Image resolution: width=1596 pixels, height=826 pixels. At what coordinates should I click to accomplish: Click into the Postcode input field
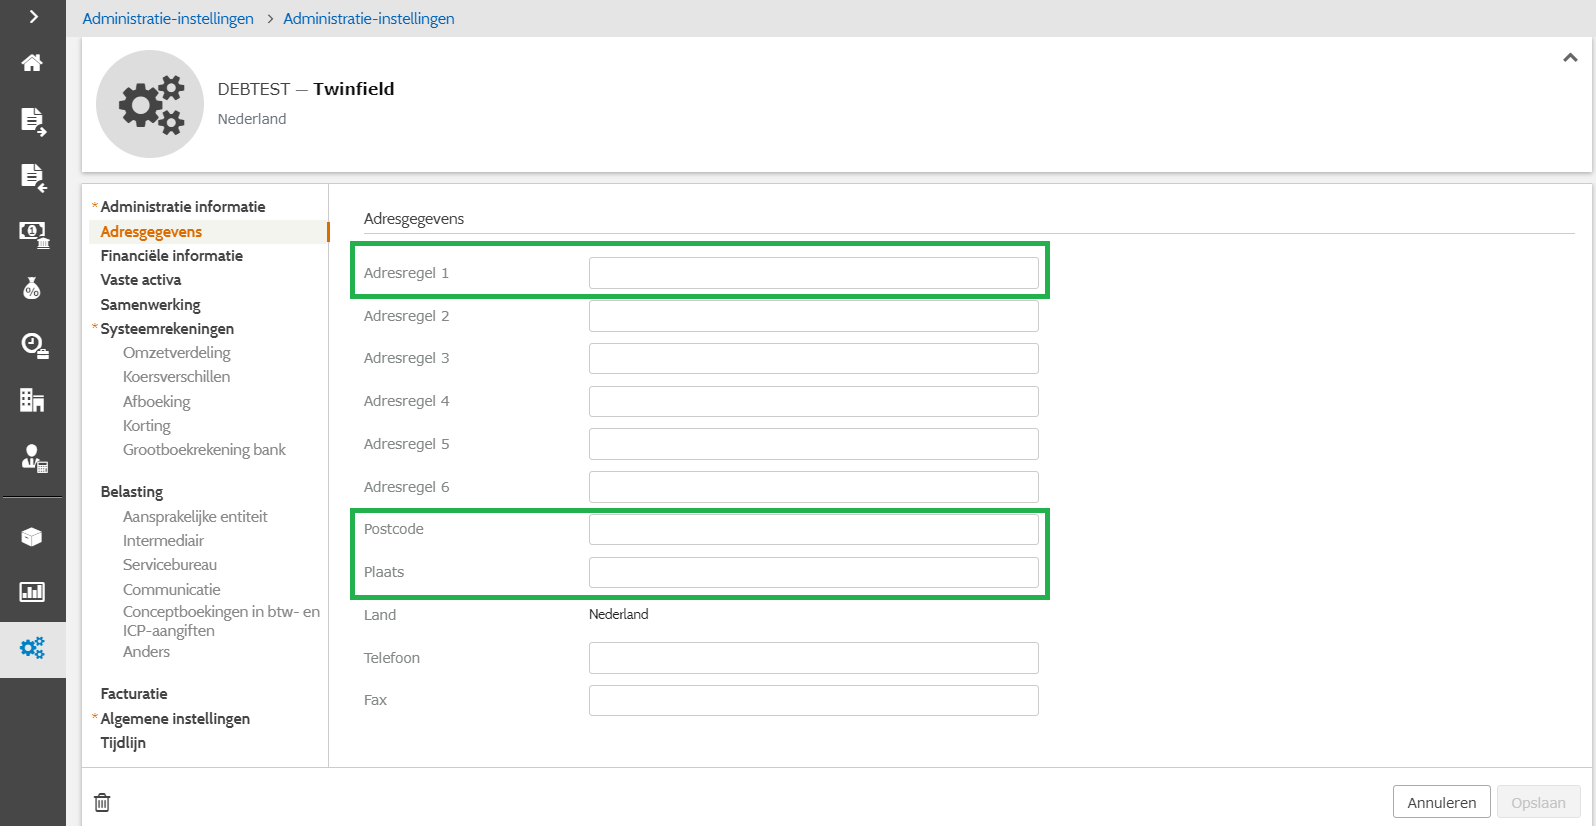[x=813, y=530]
